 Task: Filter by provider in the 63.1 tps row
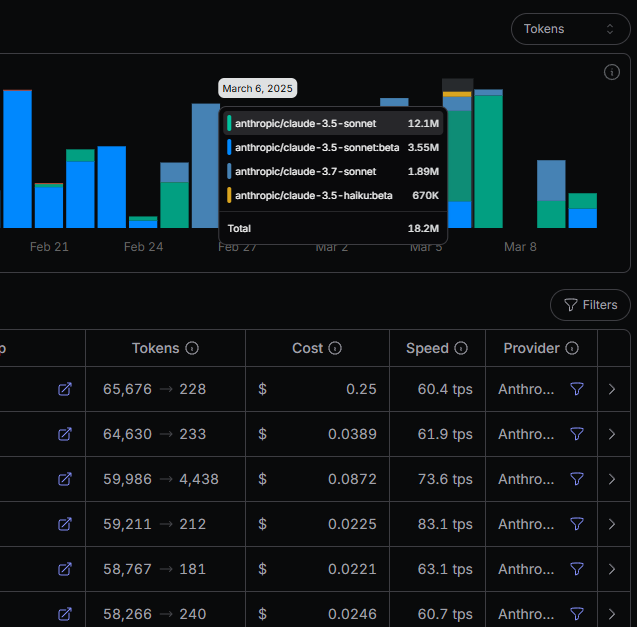pyautogui.click(x=576, y=569)
